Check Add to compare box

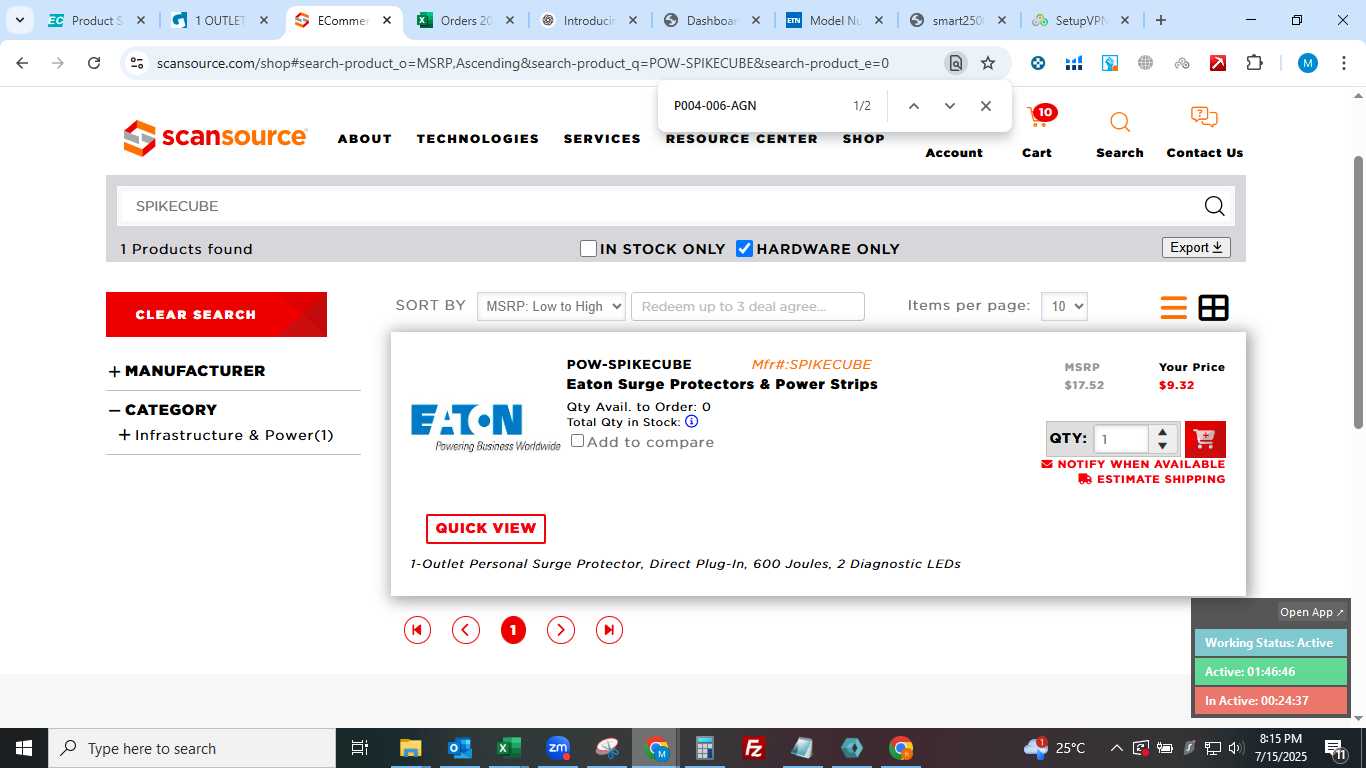577,441
